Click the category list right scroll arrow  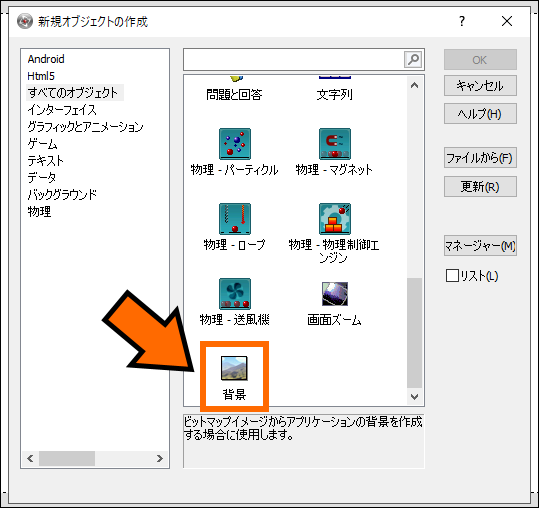[x=160, y=459]
